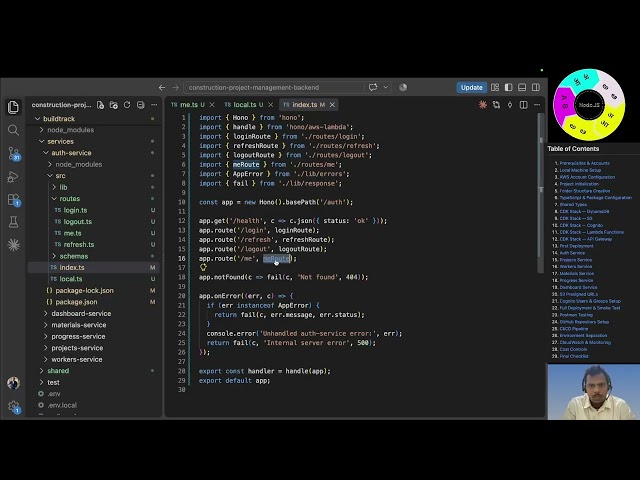The image size is (640, 480).
Task: Open .env.local in the file tree
Action: [x=62, y=405]
